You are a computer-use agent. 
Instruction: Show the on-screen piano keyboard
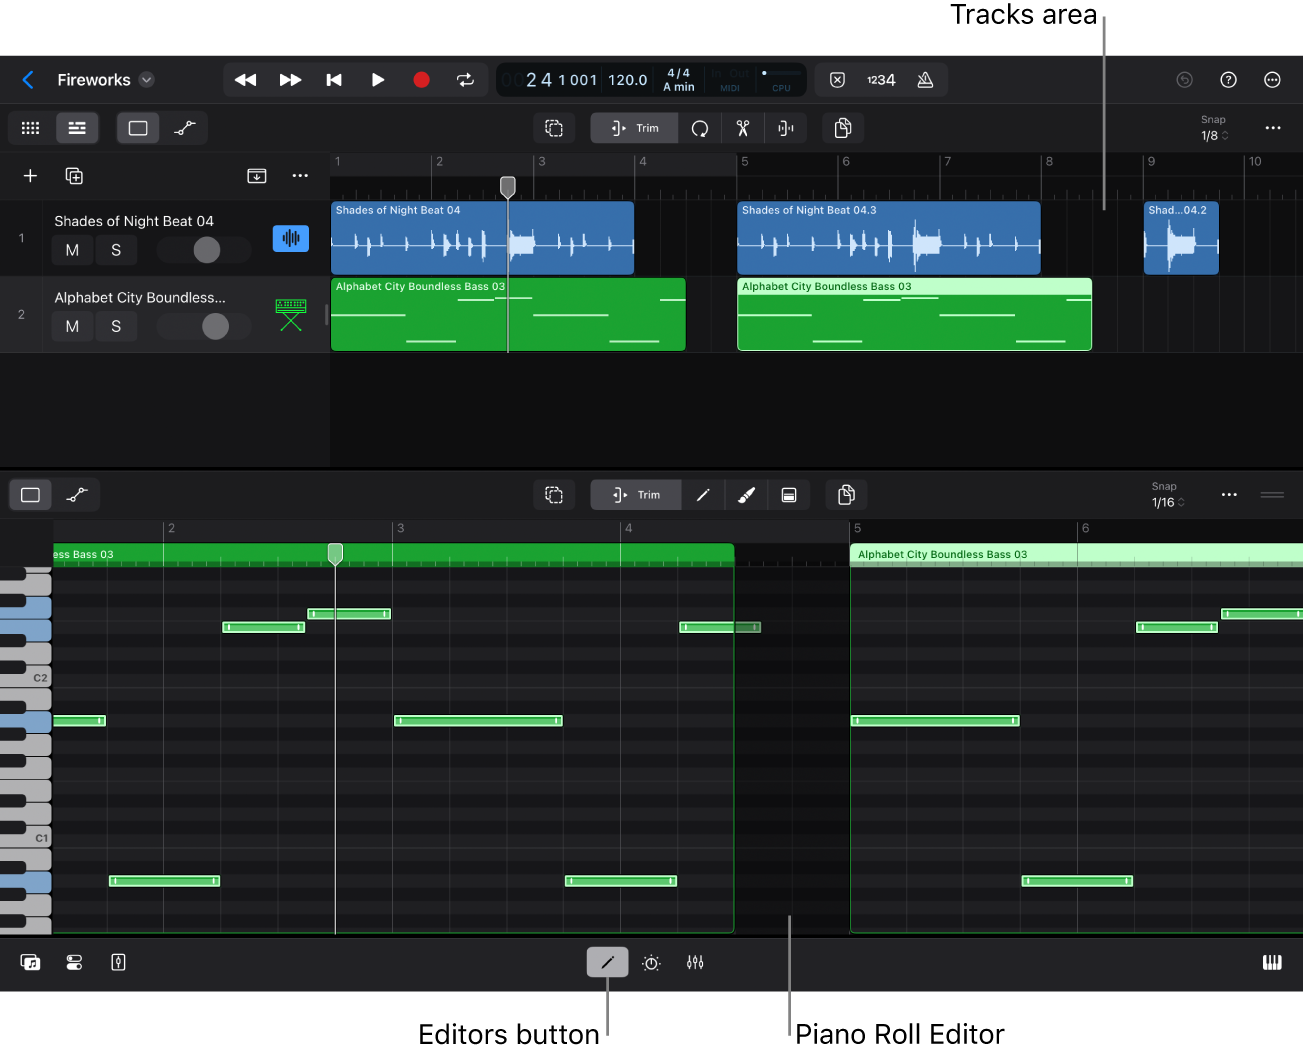pos(1272,962)
